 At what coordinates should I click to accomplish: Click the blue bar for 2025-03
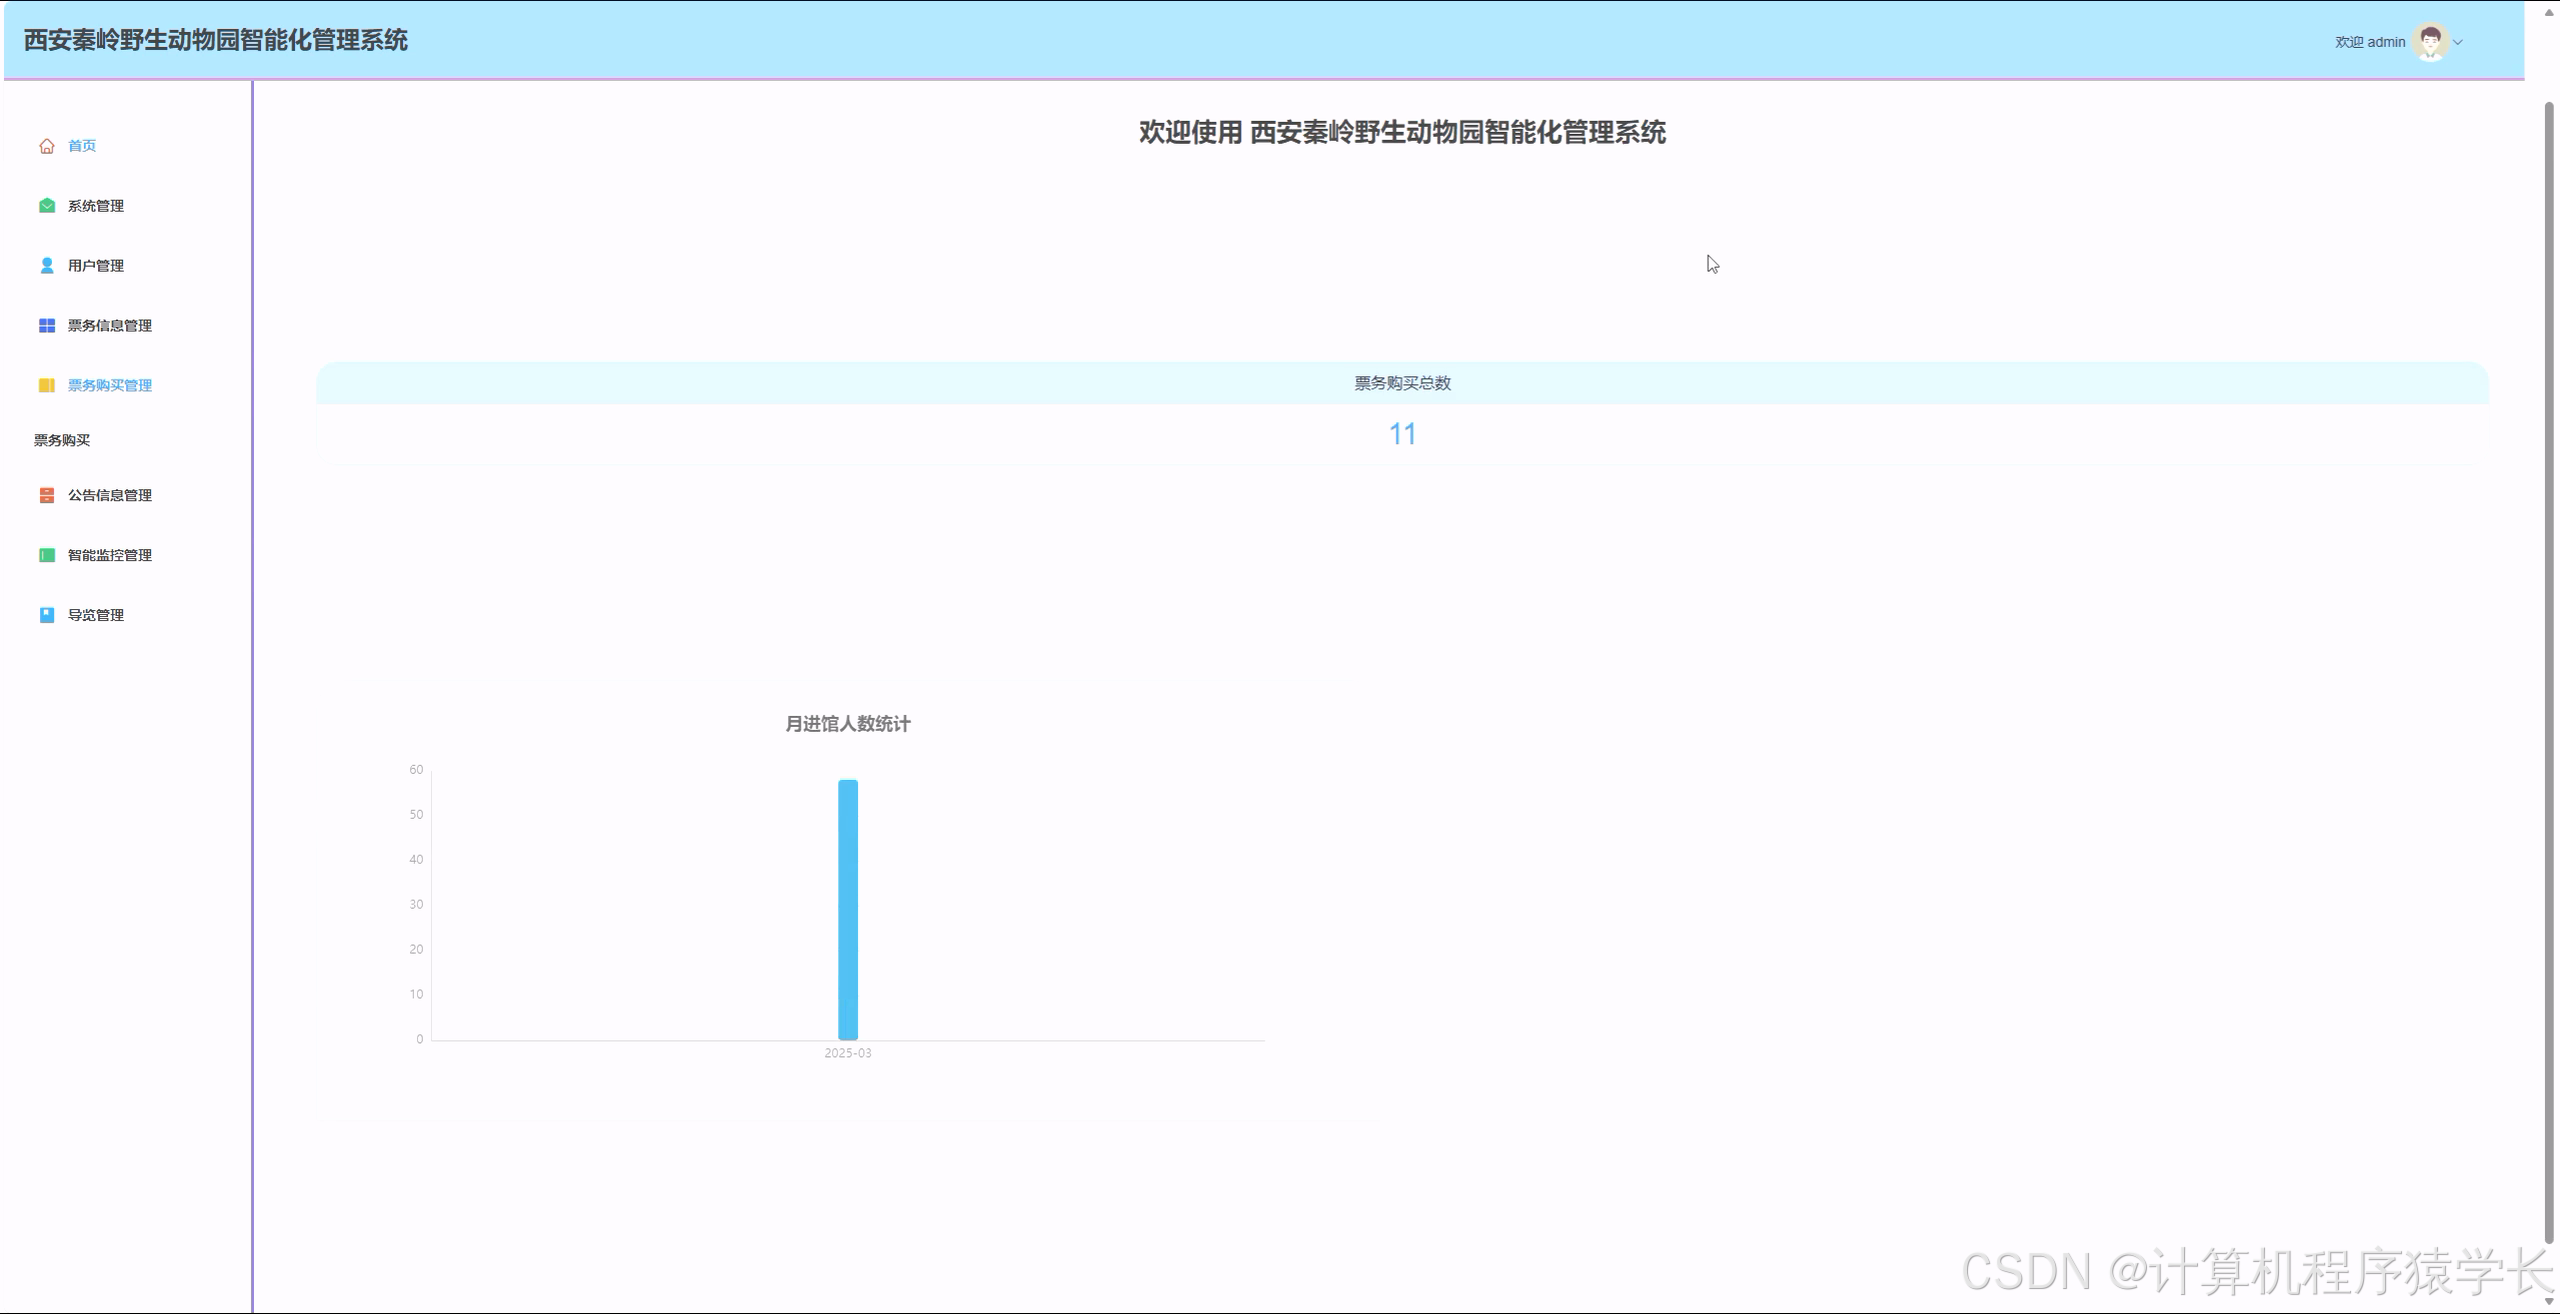click(x=848, y=910)
